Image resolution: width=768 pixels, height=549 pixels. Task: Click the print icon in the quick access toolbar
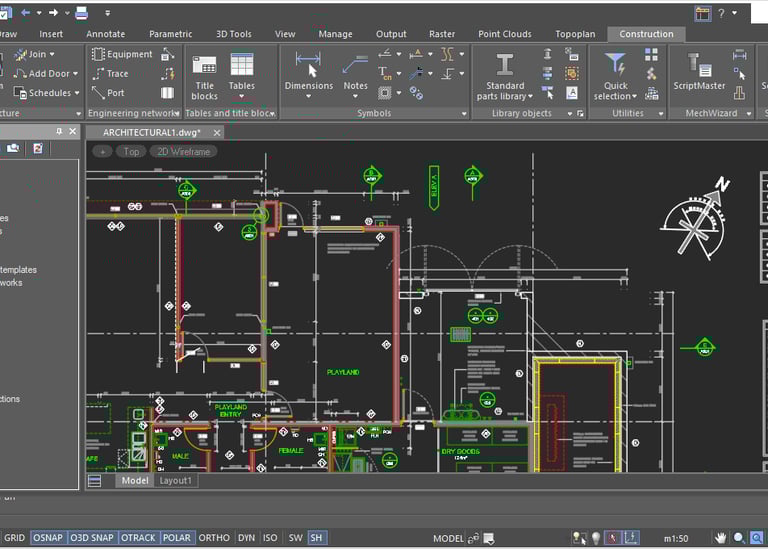[x=81, y=13]
